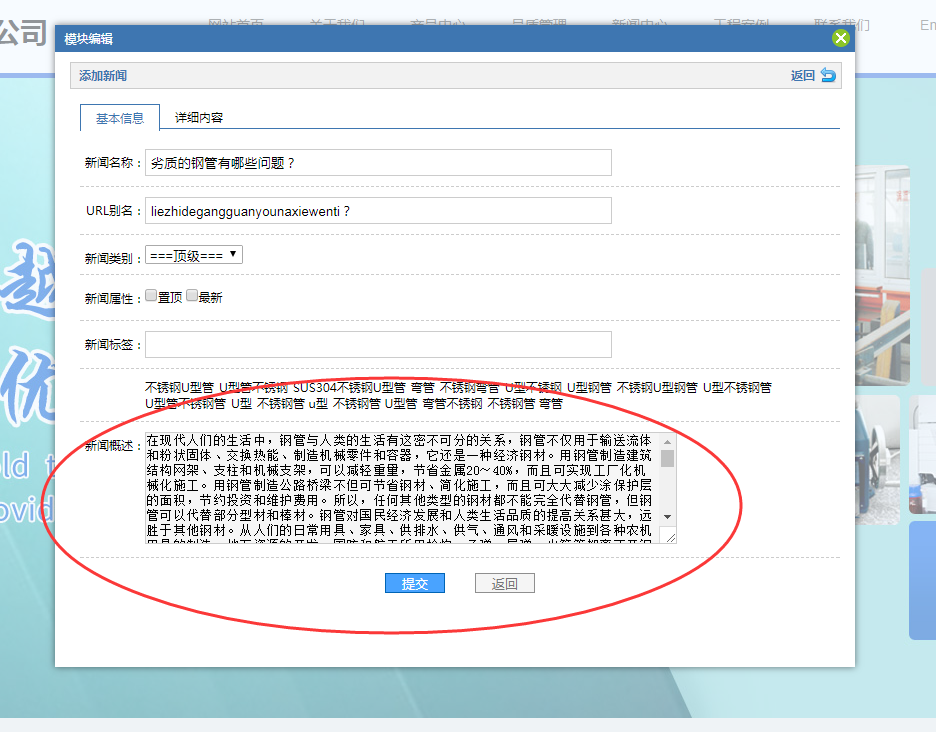This screenshot has height=732, width=936.
Task: Focus the 新闻名称 text field
Action: click(x=378, y=162)
